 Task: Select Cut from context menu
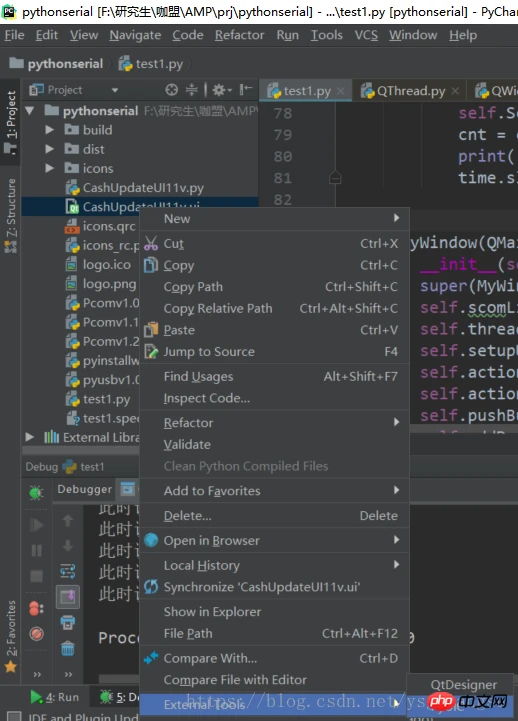274,243
